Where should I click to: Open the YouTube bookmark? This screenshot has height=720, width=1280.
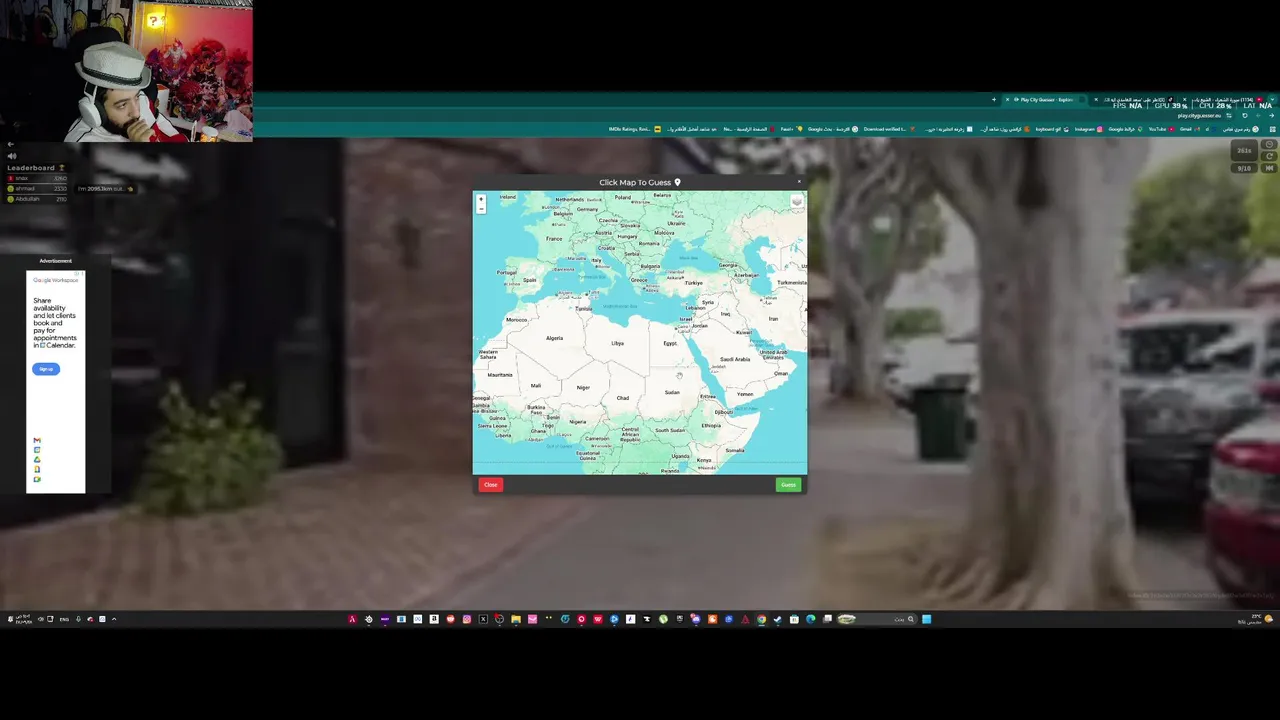(x=1160, y=129)
